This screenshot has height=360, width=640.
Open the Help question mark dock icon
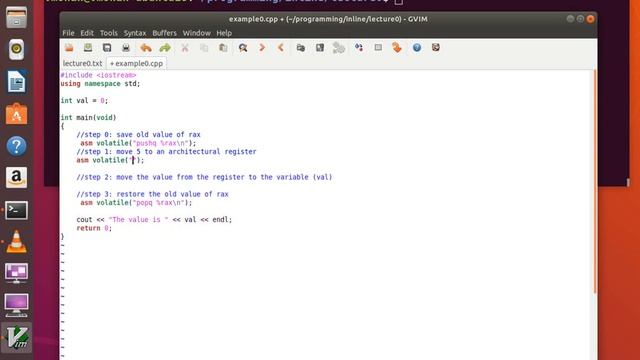click(16, 146)
